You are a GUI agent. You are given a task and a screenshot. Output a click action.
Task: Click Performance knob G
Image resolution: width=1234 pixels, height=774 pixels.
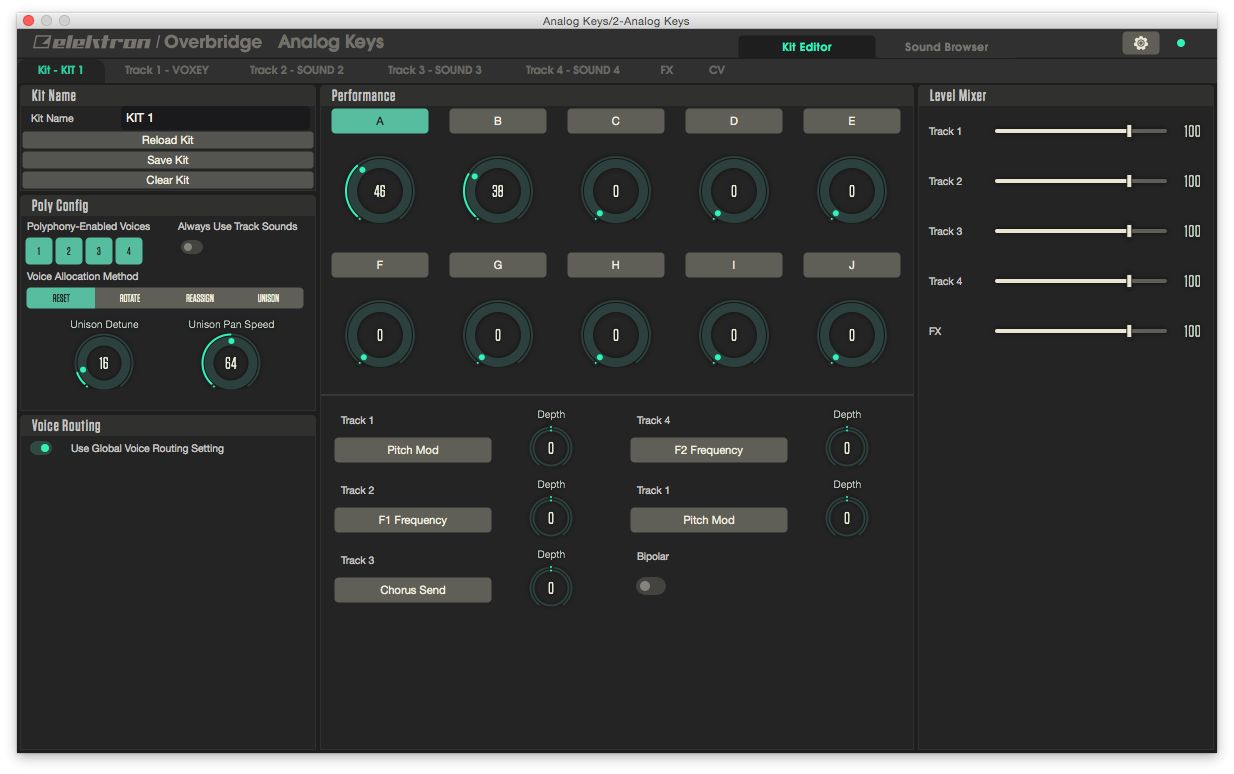pos(498,335)
